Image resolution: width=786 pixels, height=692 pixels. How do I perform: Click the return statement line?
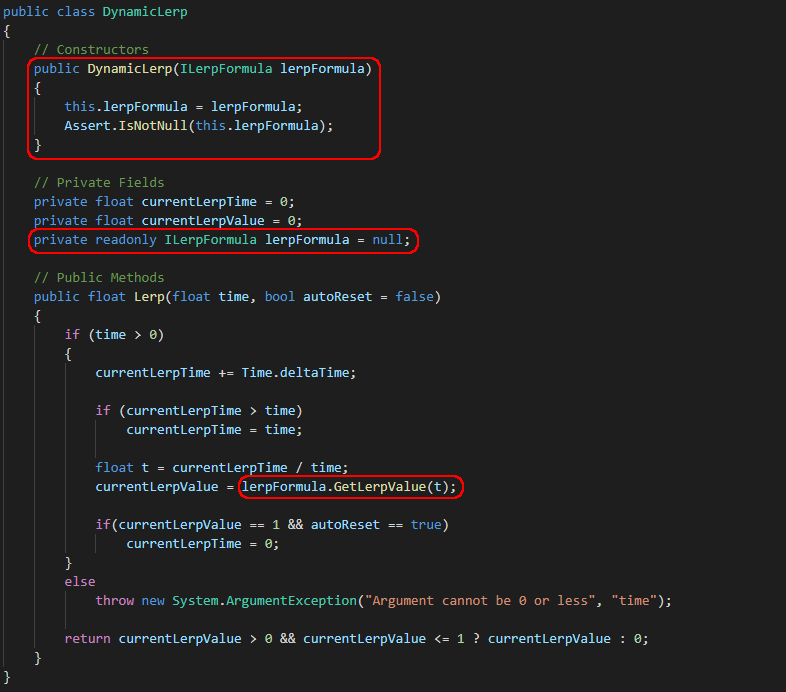[x=356, y=639]
